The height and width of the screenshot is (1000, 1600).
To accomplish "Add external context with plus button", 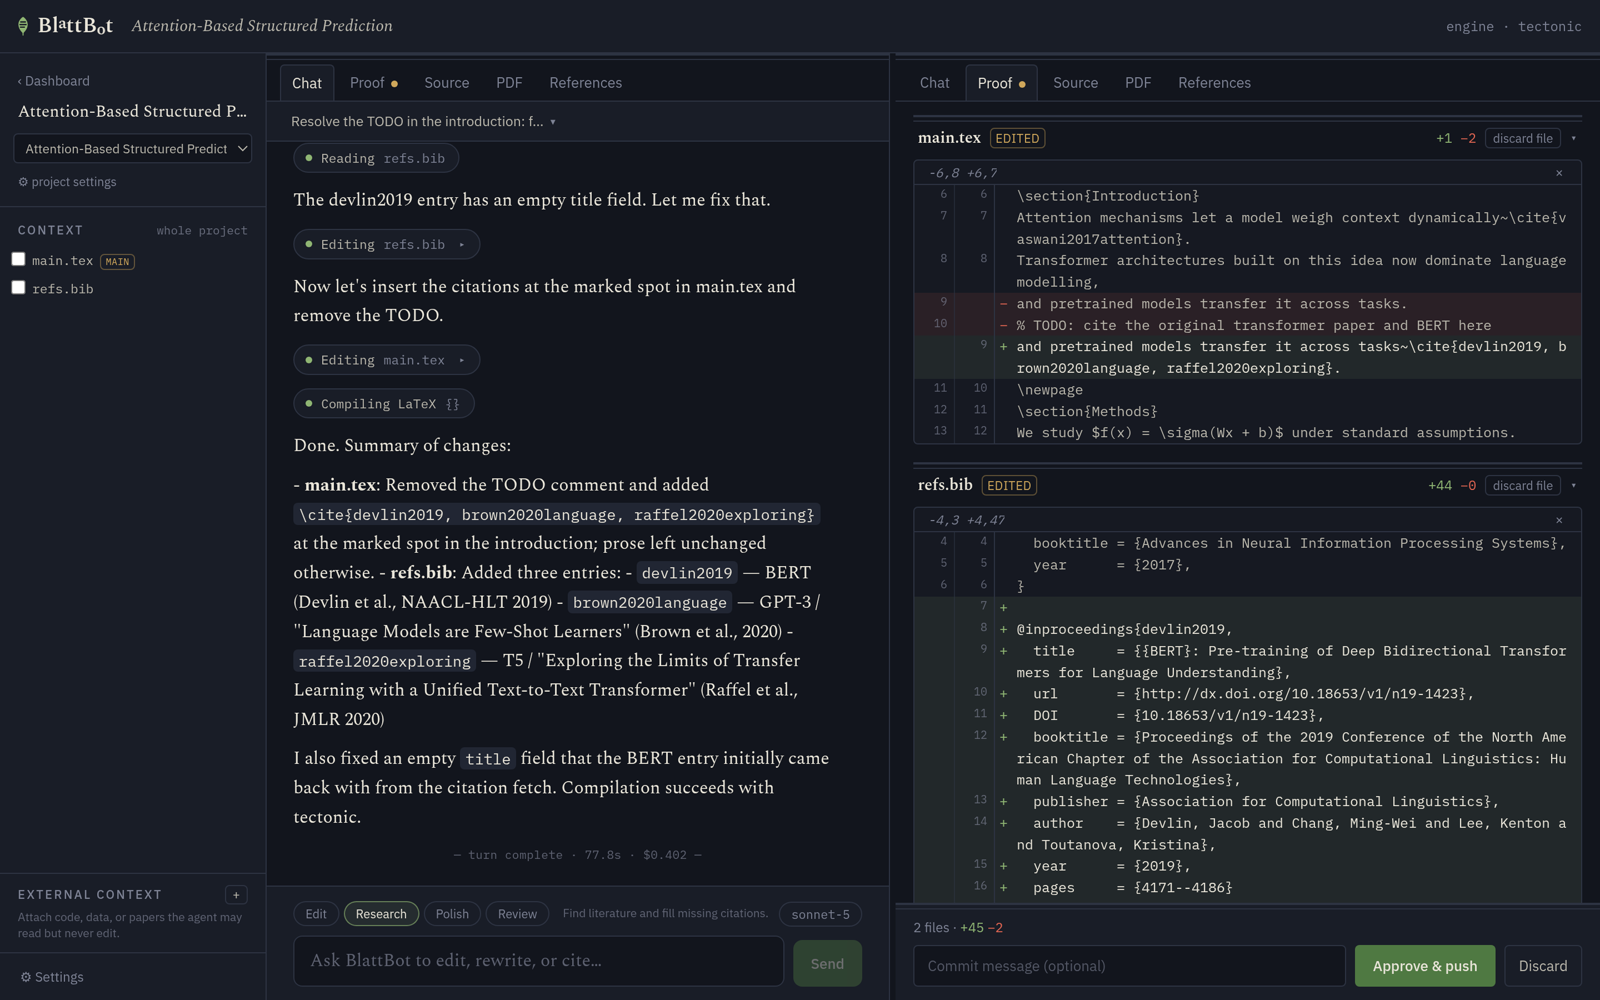I will [x=236, y=895].
